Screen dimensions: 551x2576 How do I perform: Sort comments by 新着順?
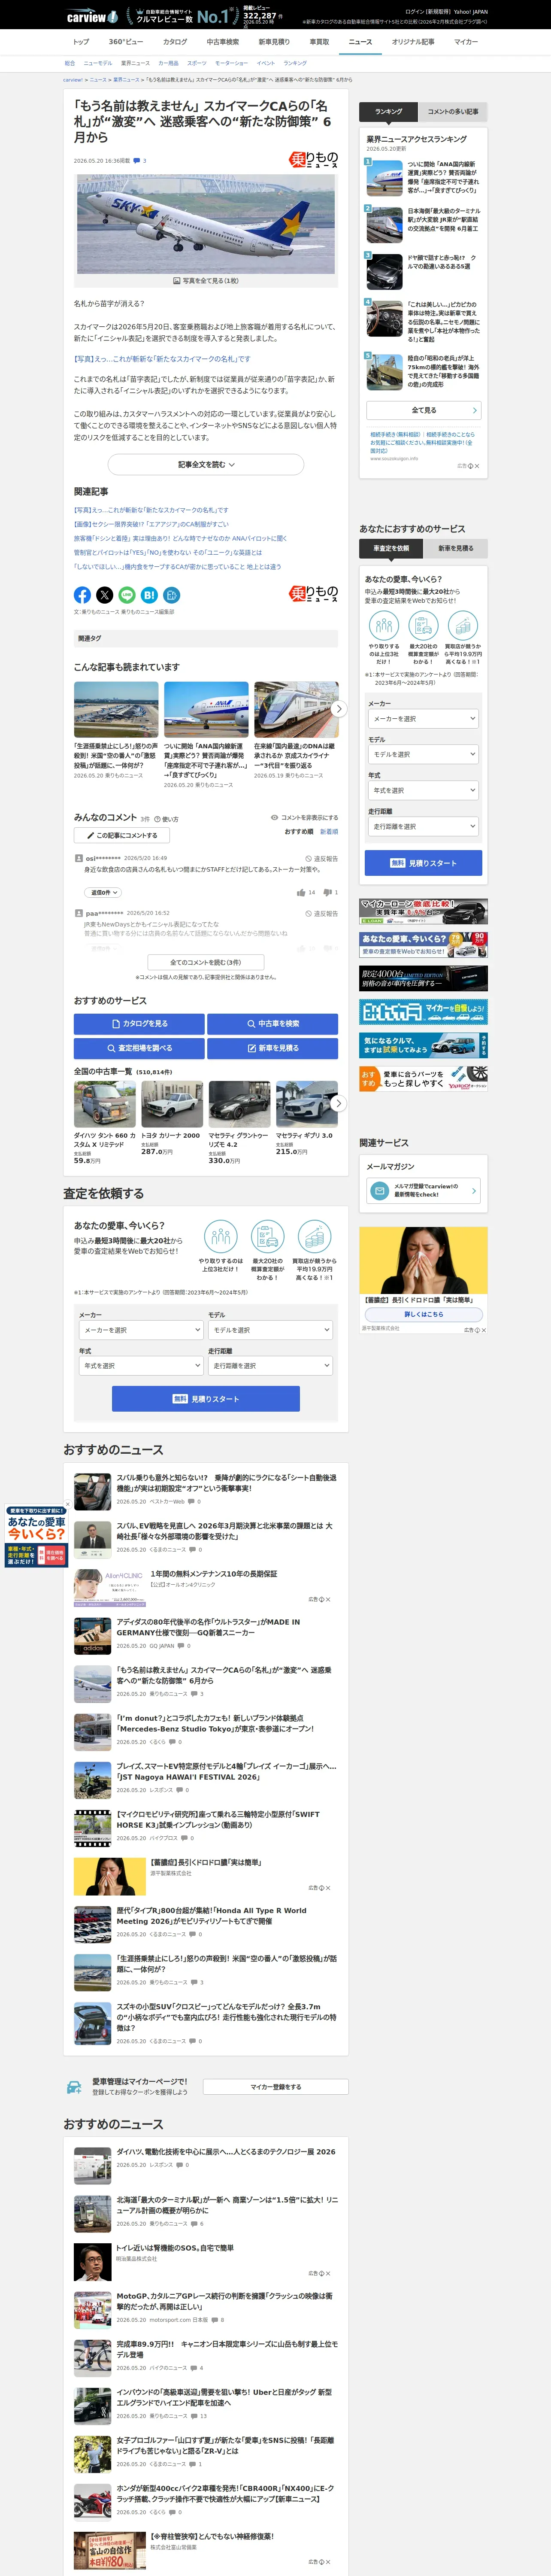[329, 831]
